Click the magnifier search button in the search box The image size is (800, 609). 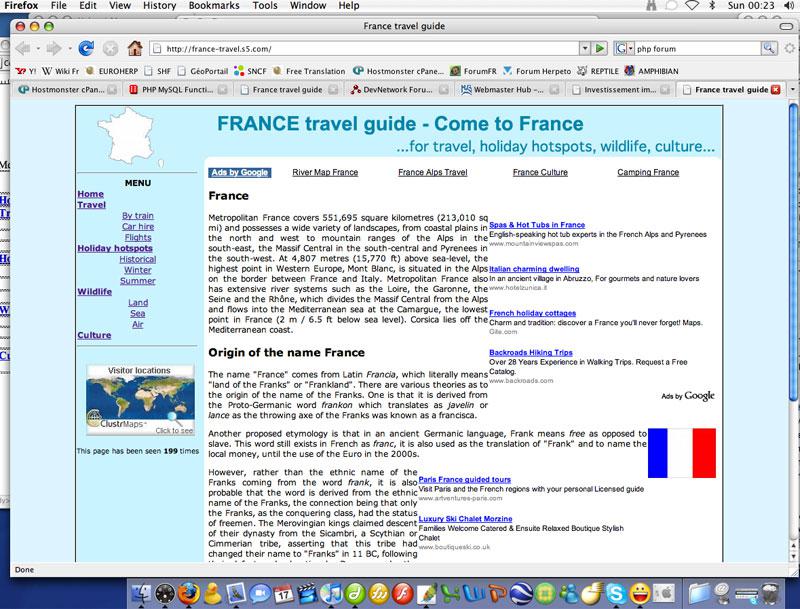(769, 48)
